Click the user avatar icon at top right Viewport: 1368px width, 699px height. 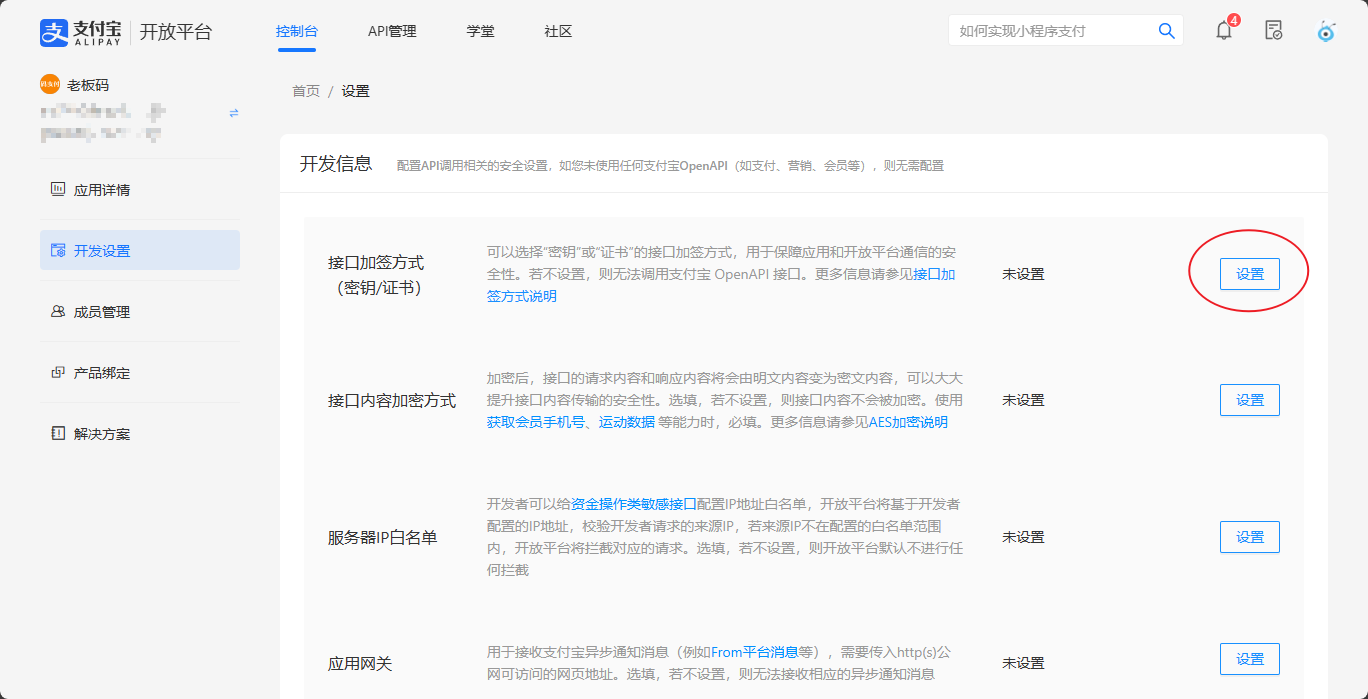tap(1326, 31)
